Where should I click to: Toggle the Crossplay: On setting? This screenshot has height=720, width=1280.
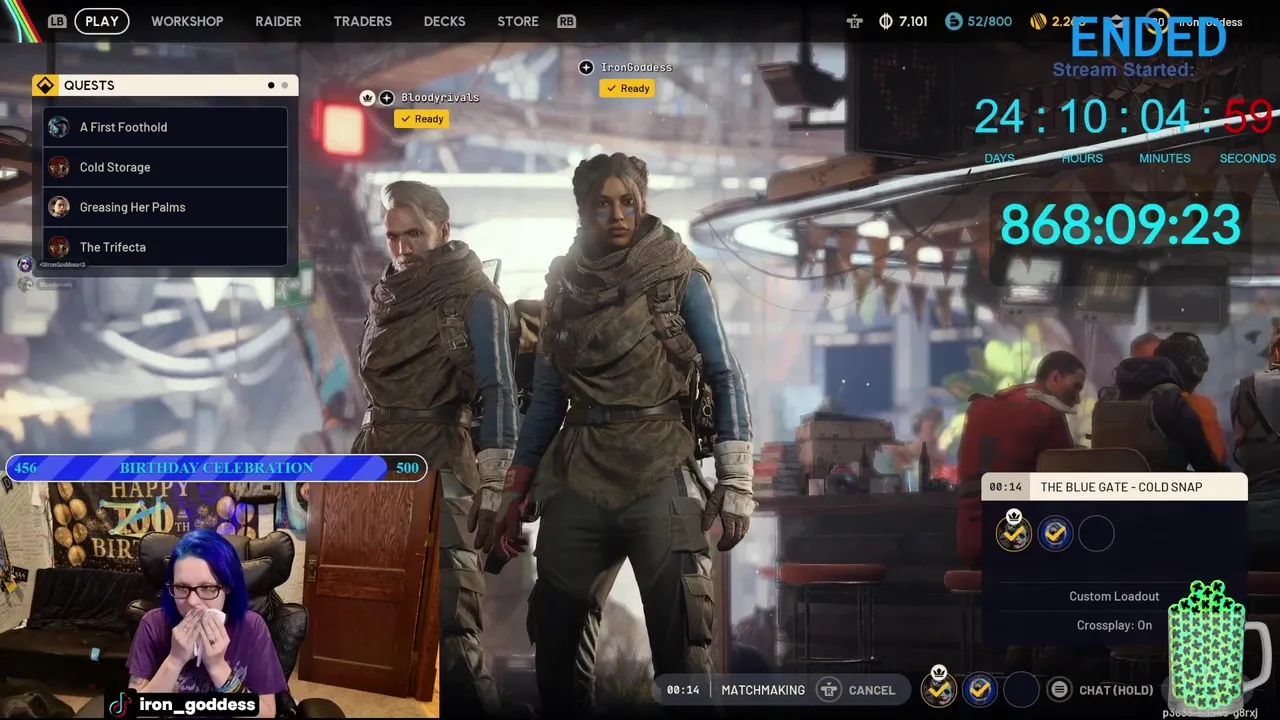tap(1114, 625)
